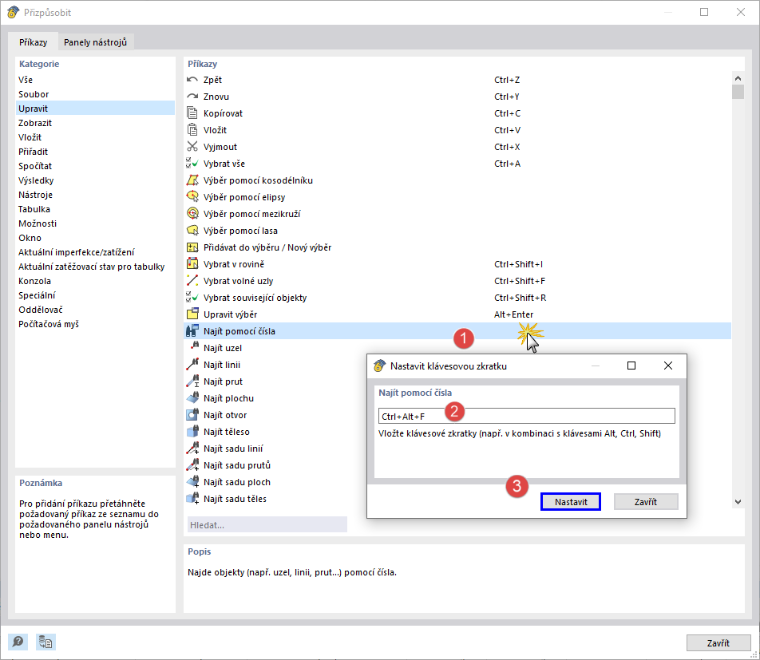Click the Najít linii icon

point(192,364)
